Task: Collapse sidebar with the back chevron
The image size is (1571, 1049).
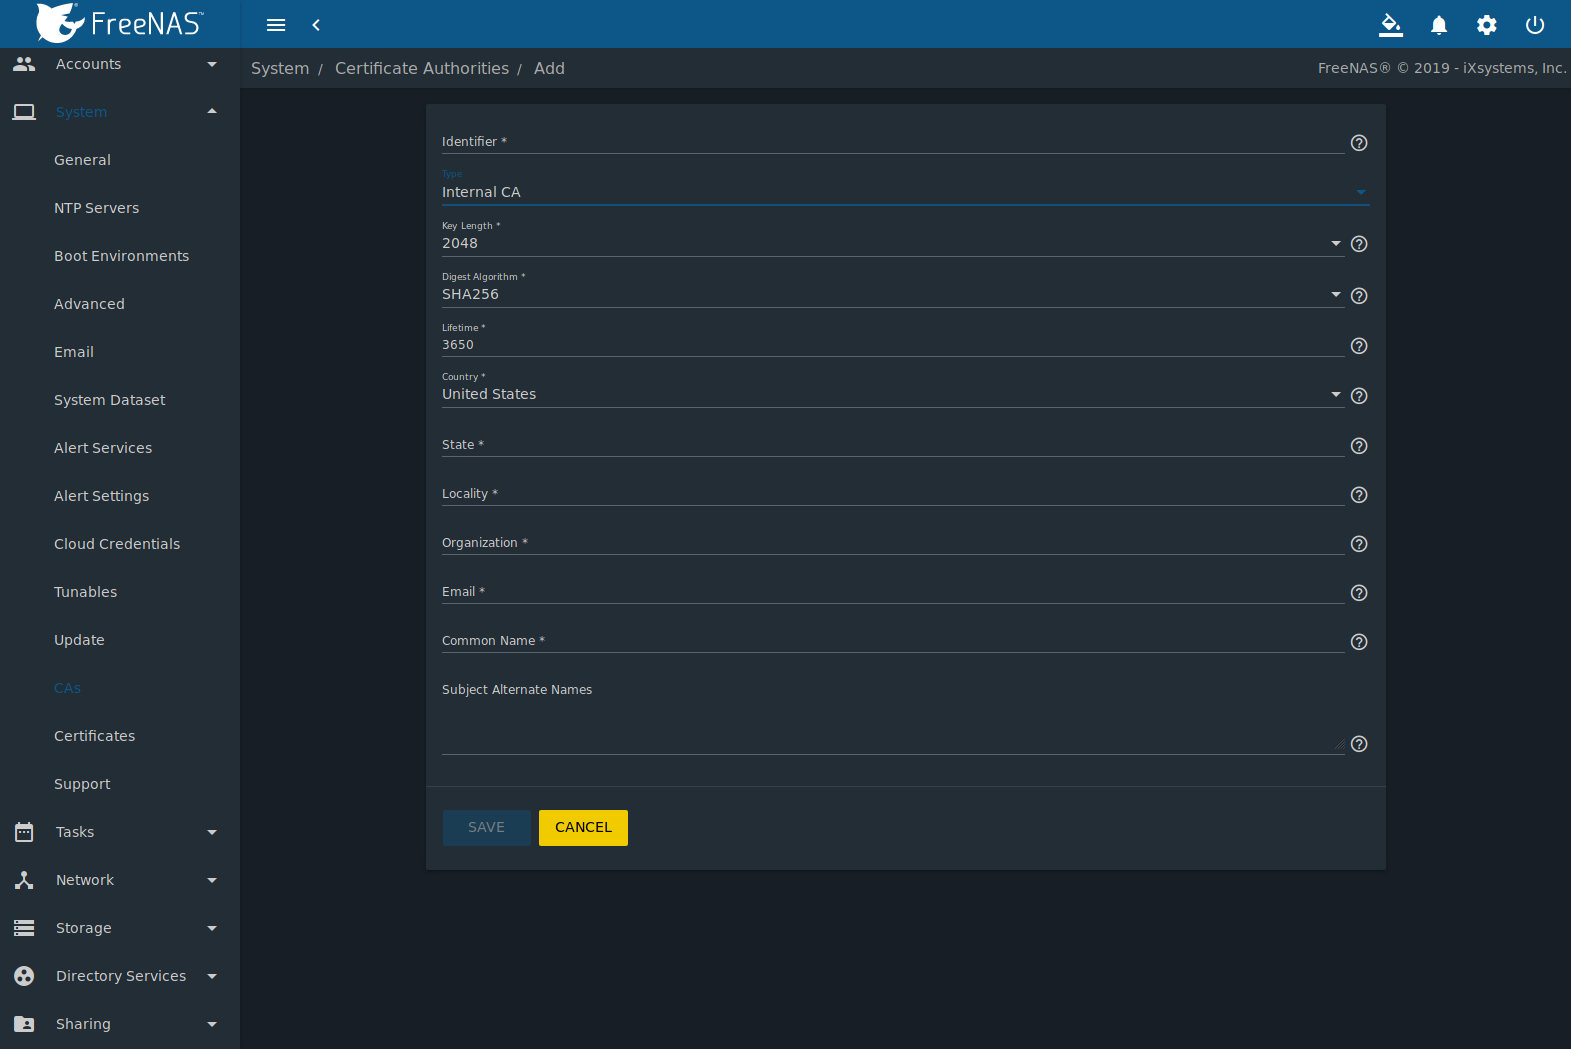Action: (x=316, y=25)
